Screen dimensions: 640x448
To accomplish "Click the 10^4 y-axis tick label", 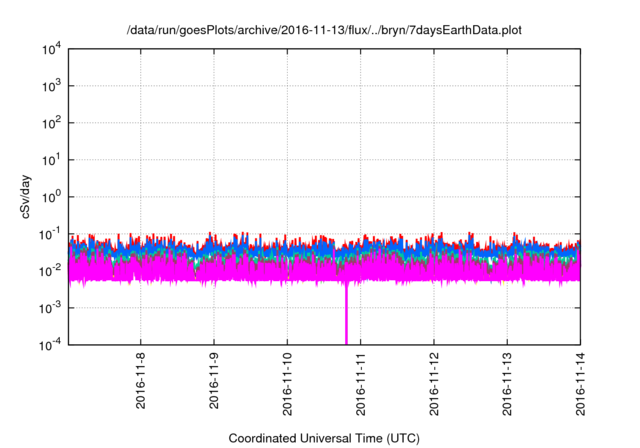I will (x=52, y=49).
